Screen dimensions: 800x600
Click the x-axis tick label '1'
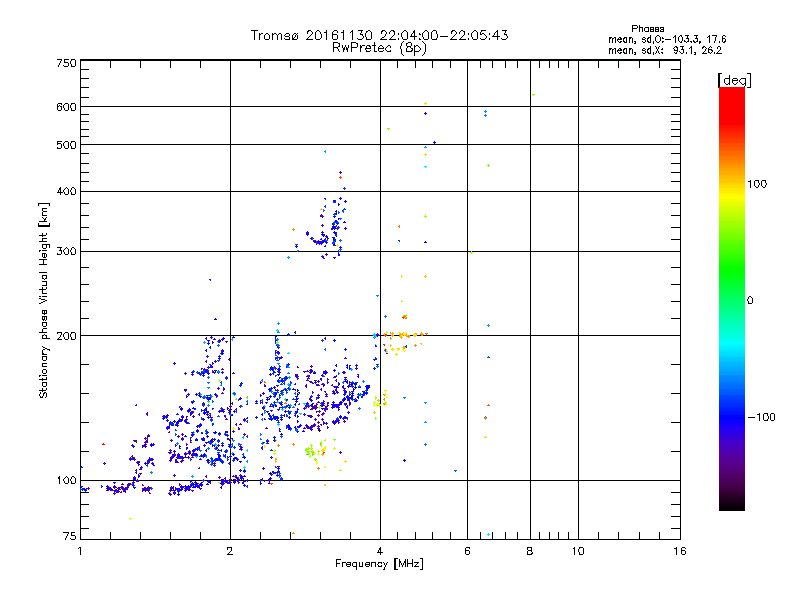80,551
